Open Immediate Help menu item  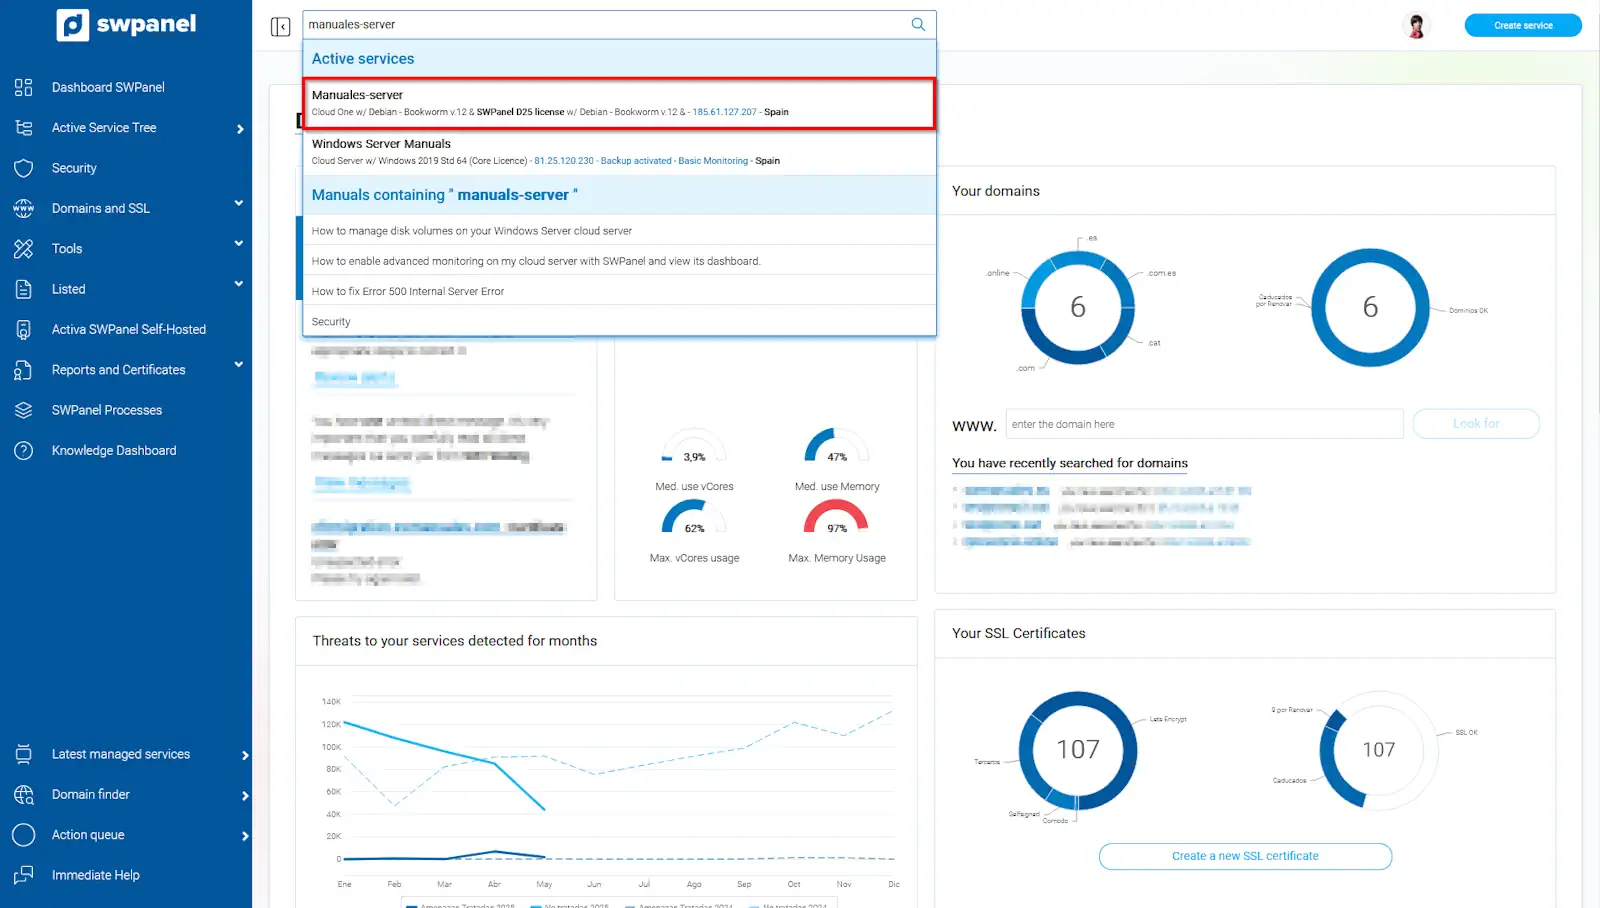tap(96, 875)
